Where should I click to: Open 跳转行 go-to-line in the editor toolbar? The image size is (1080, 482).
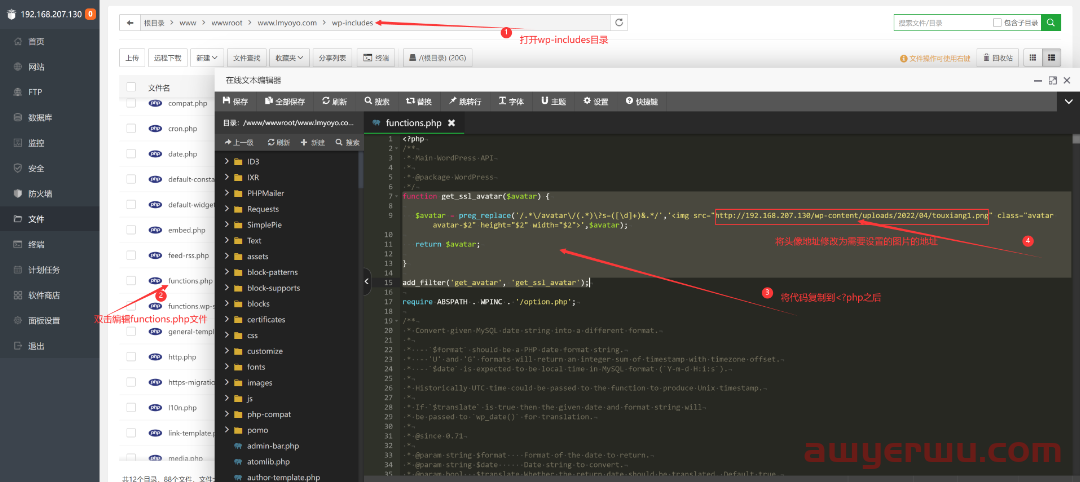click(465, 101)
